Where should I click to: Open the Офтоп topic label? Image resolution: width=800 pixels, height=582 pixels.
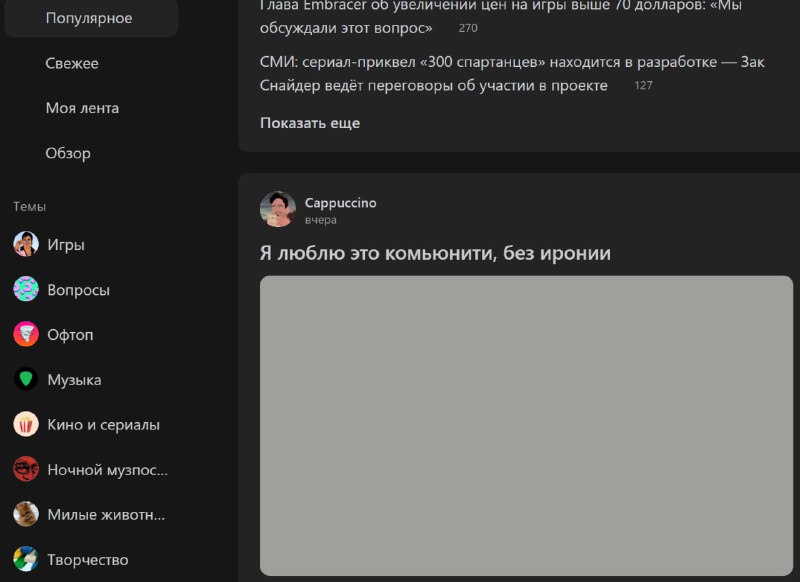(x=70, y=335)
